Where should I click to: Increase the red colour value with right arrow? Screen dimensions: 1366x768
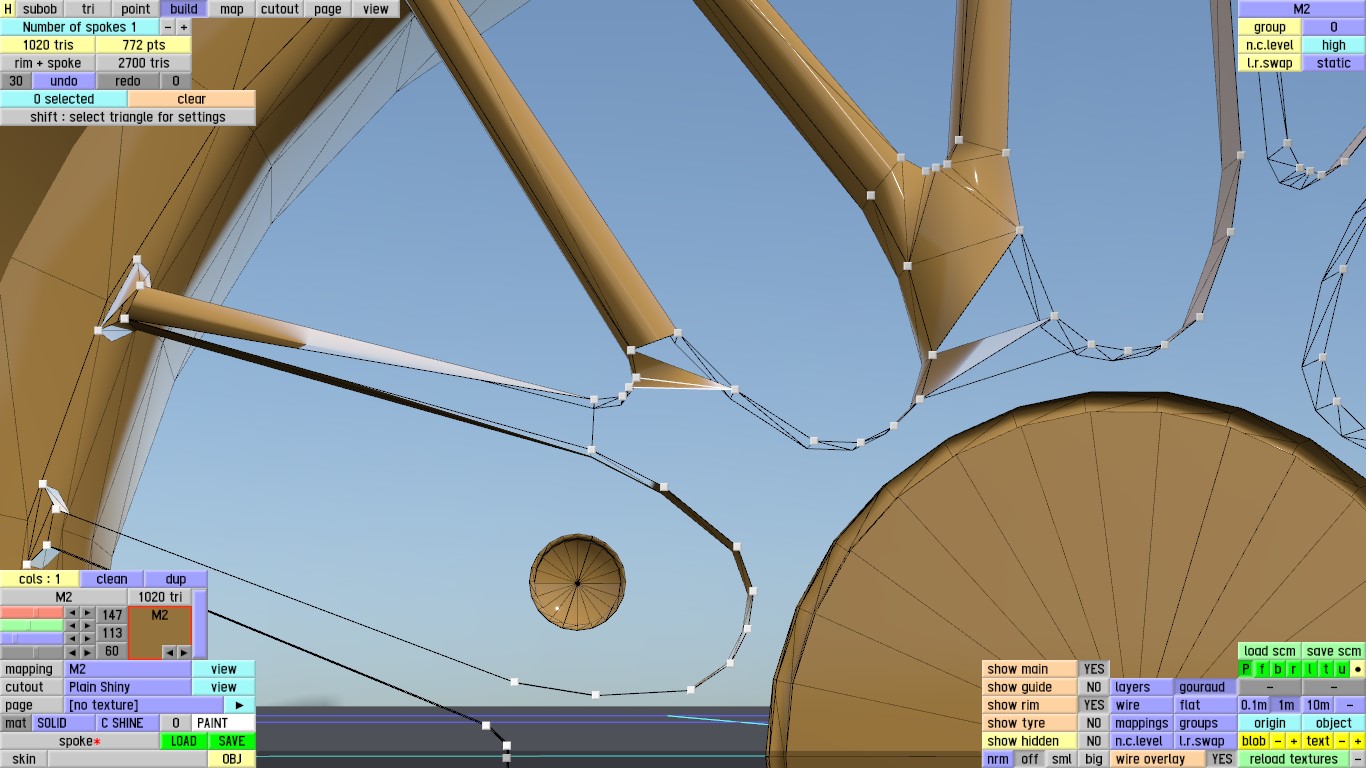point(88,613)
